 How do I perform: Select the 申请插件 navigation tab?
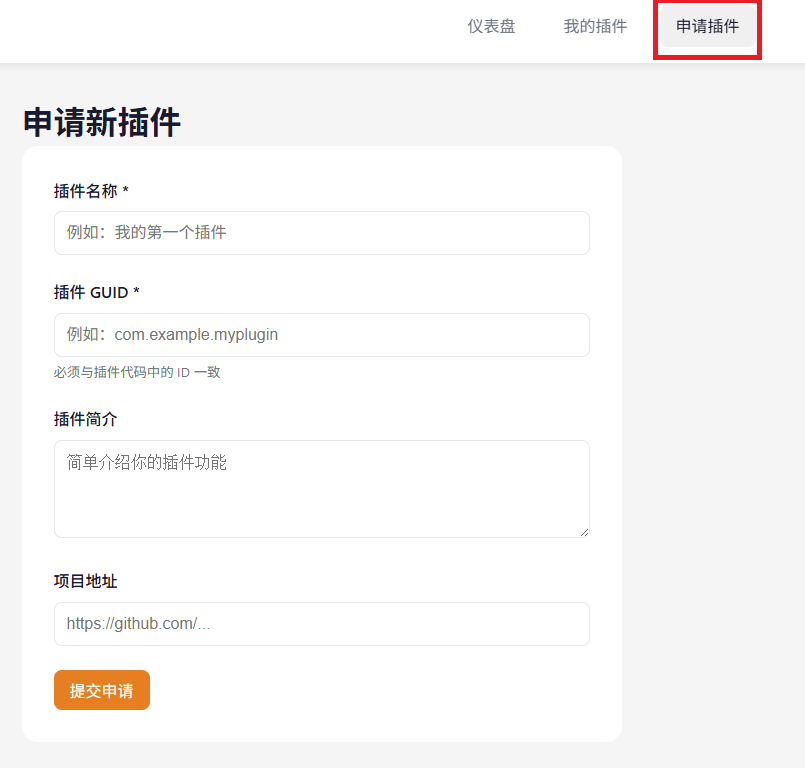point(707,27)
